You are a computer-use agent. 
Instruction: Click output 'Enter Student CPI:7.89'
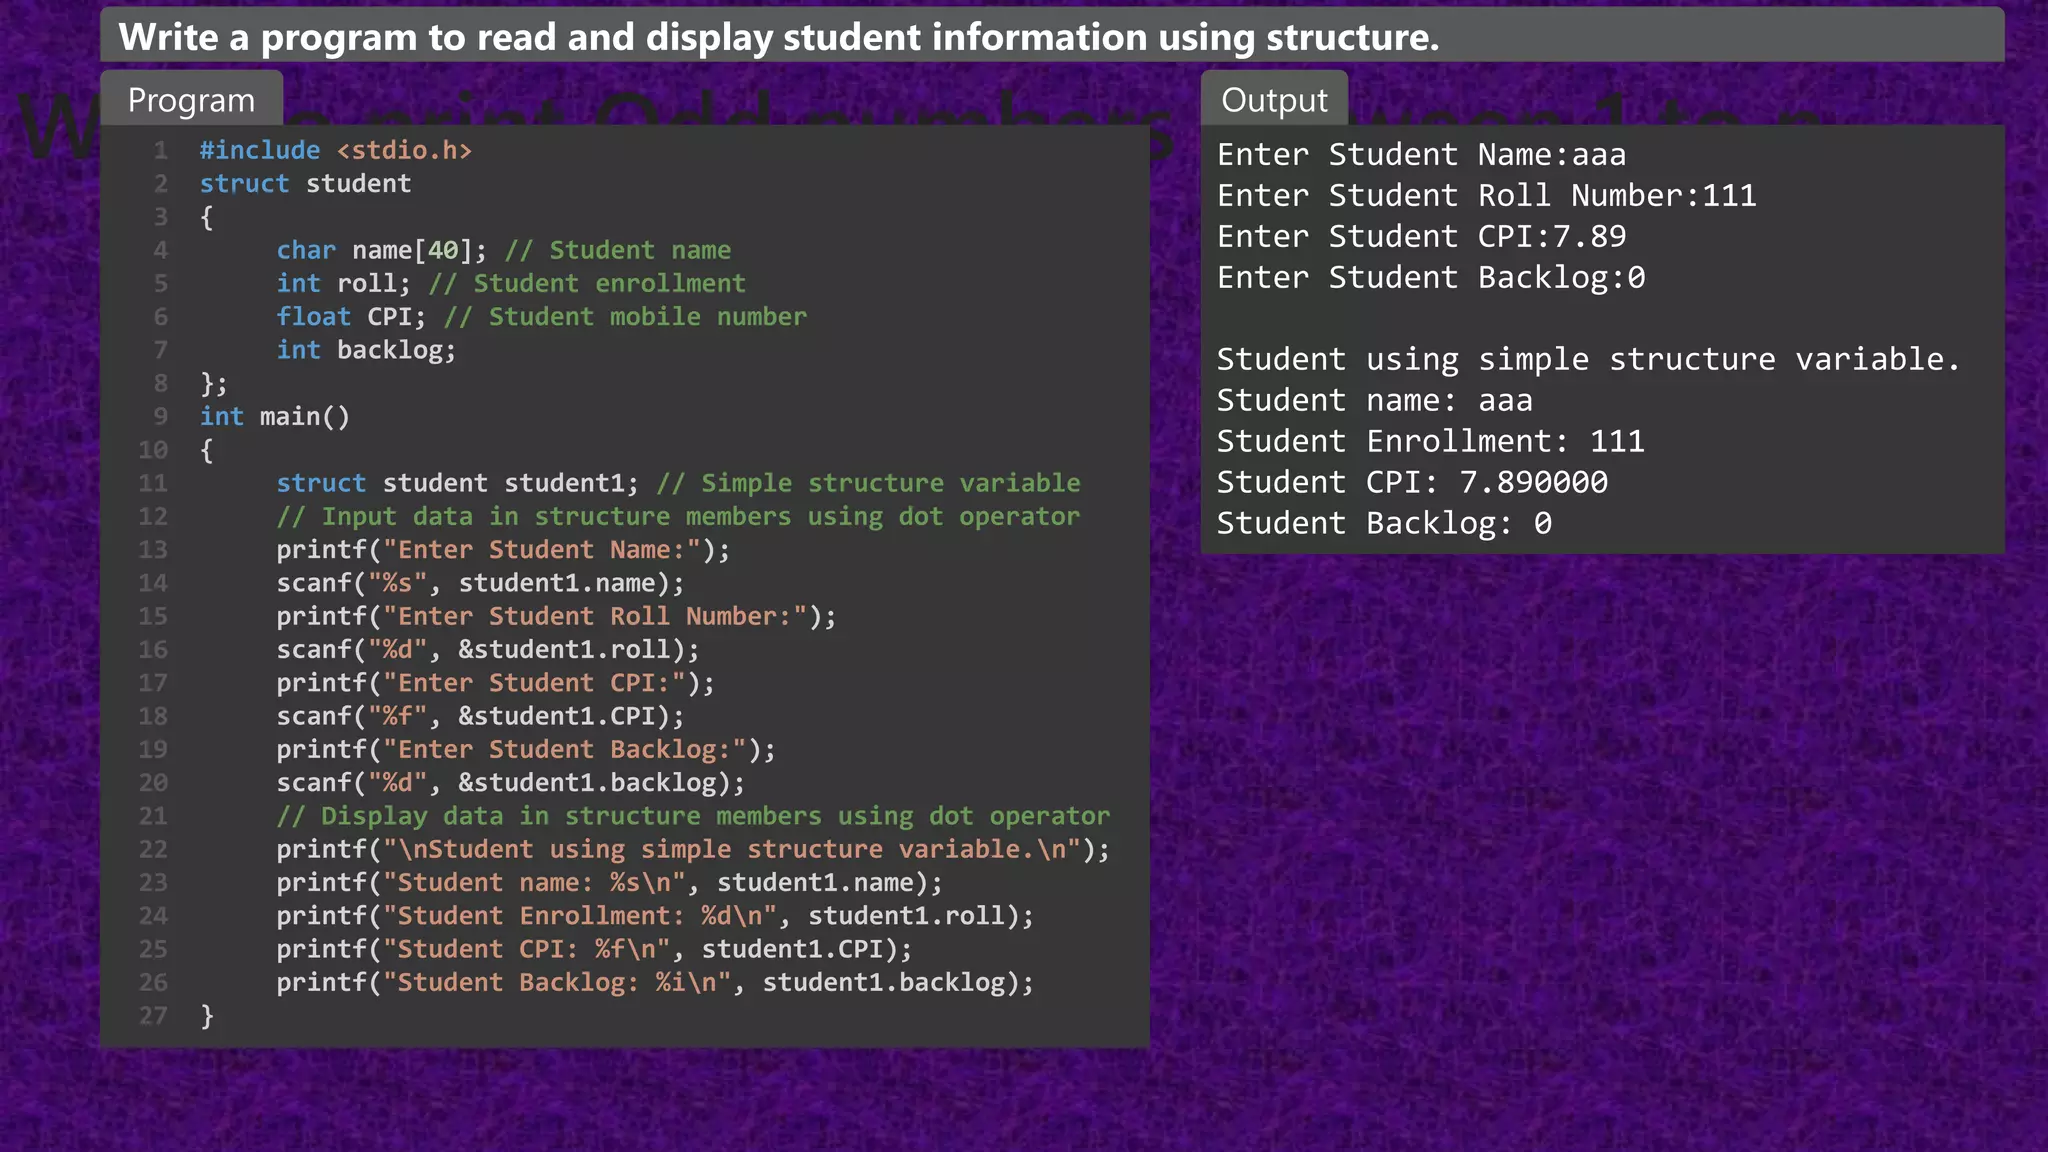pyautogui.click(x=1421, y=237)
